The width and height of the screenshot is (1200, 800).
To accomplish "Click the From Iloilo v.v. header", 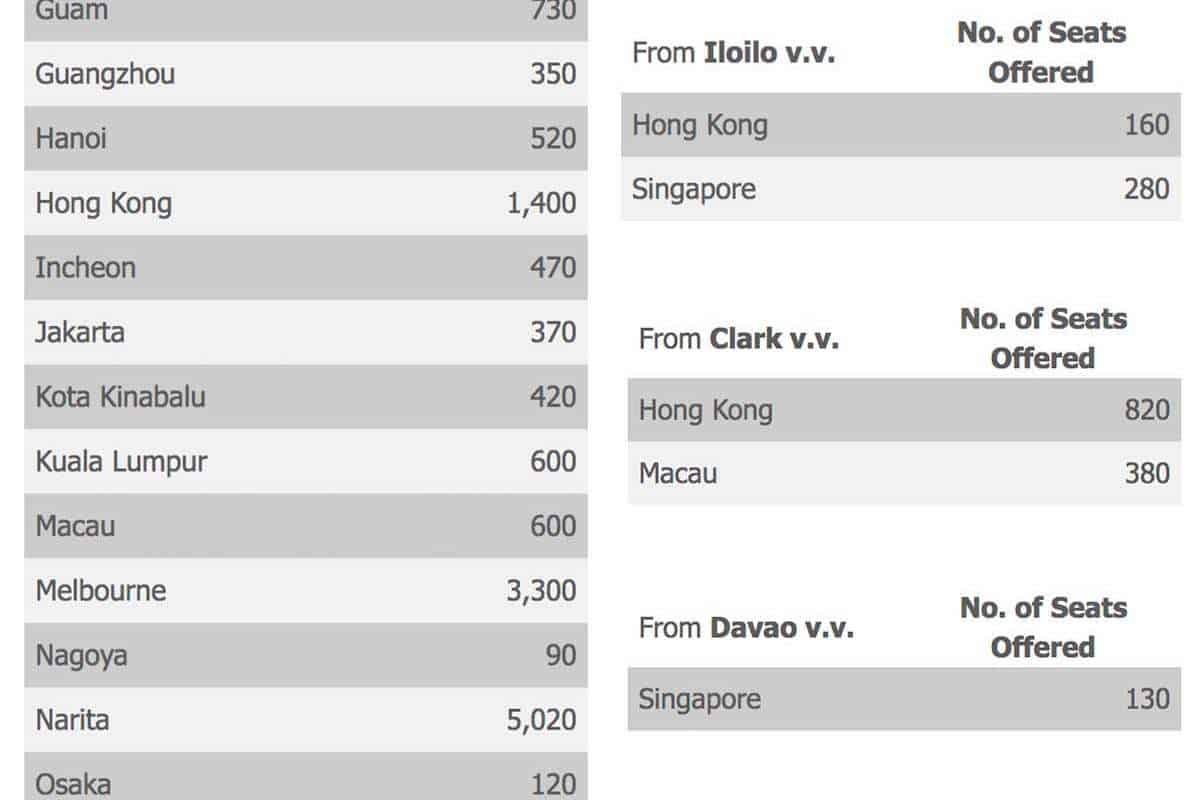I will tap(733, 53).
